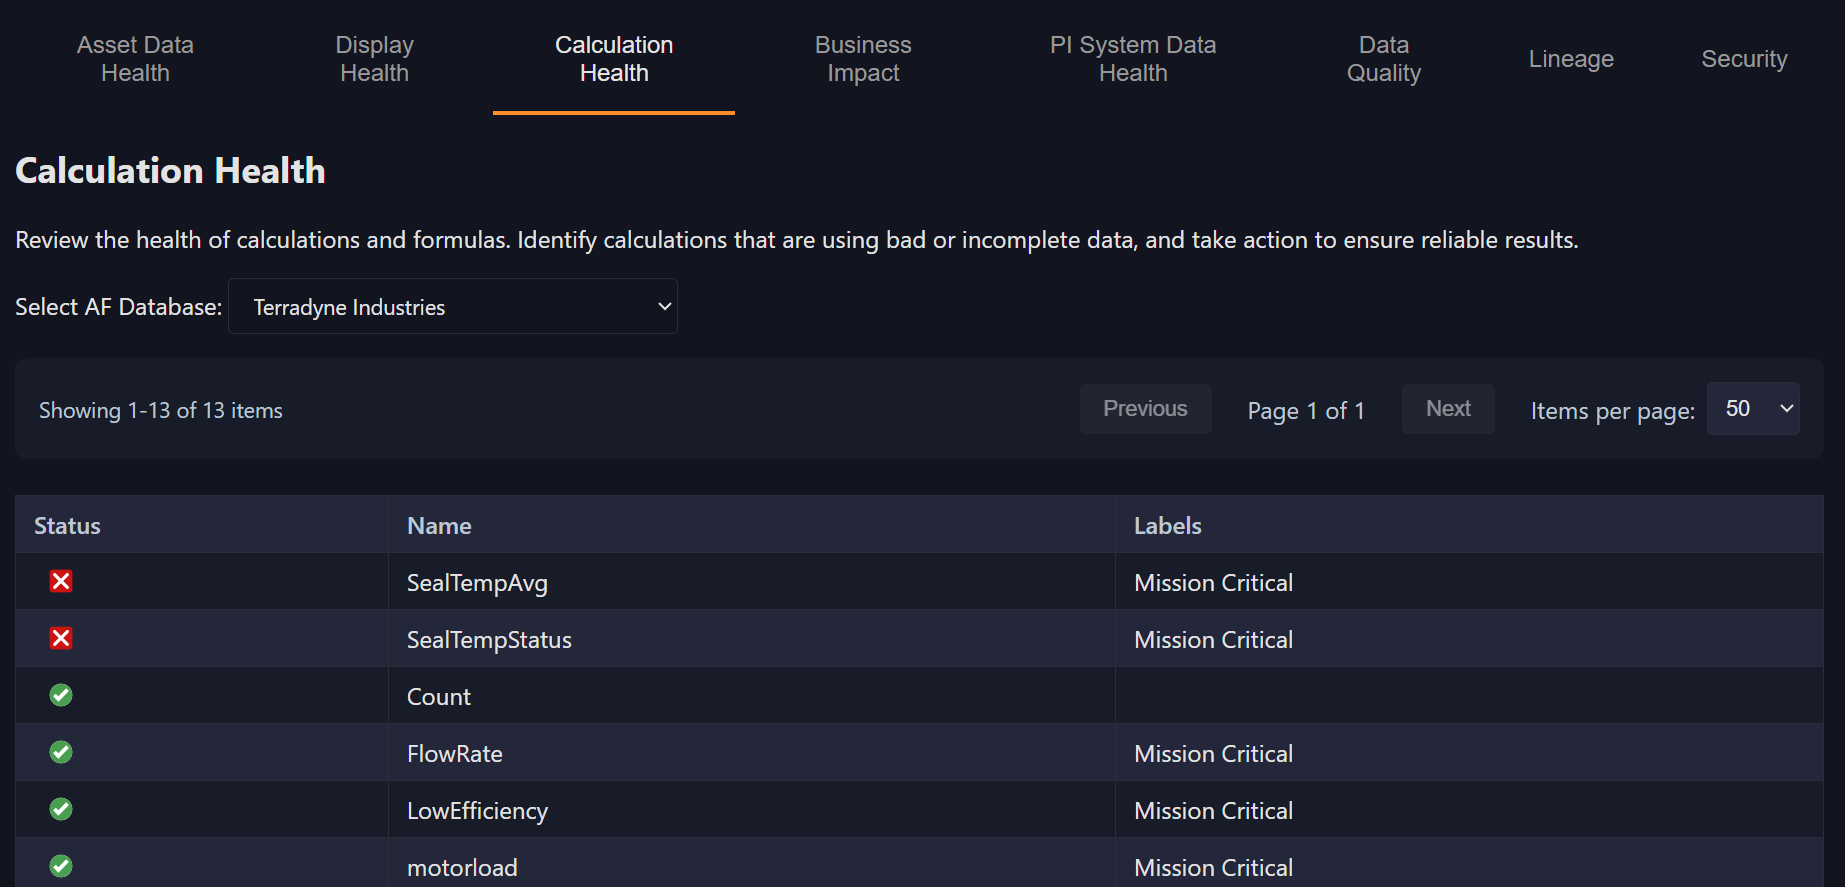This screenshot has width=1845, height=887.
Task: Click the red error icon for SealTempStatus
Action: [61, 638]
